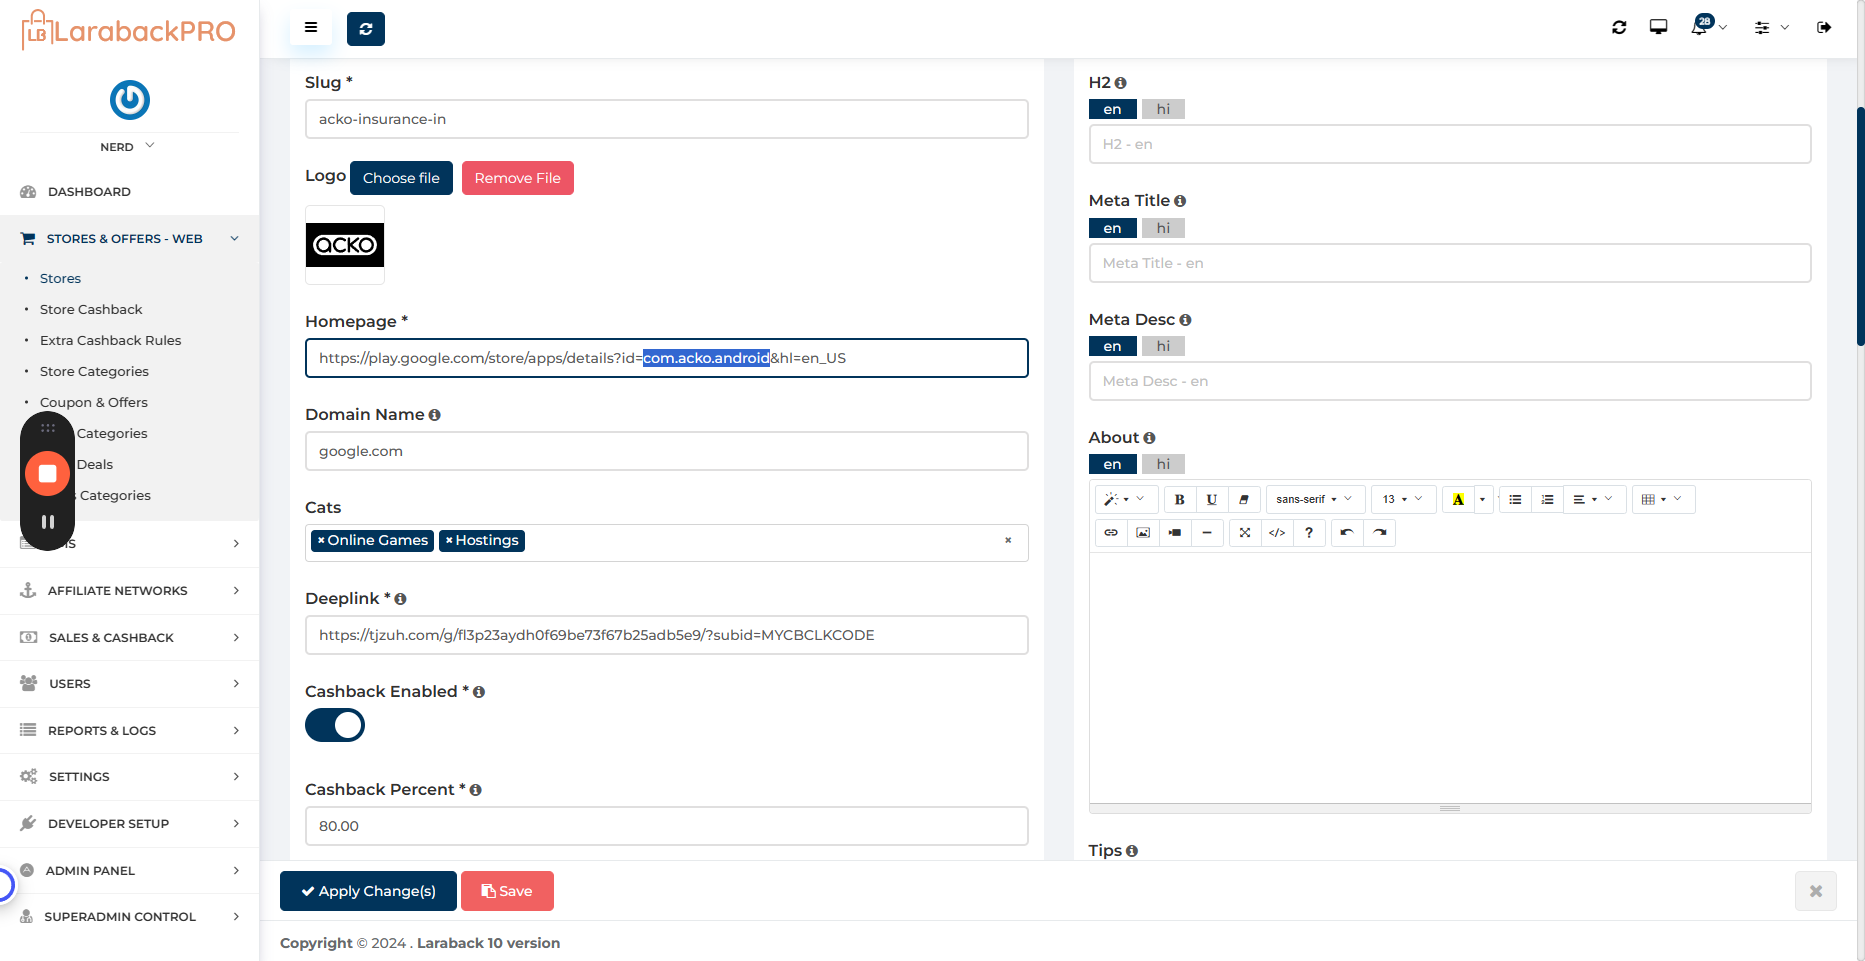
Task: Clear all Cats selections
Action: [x=1008, y=540]
